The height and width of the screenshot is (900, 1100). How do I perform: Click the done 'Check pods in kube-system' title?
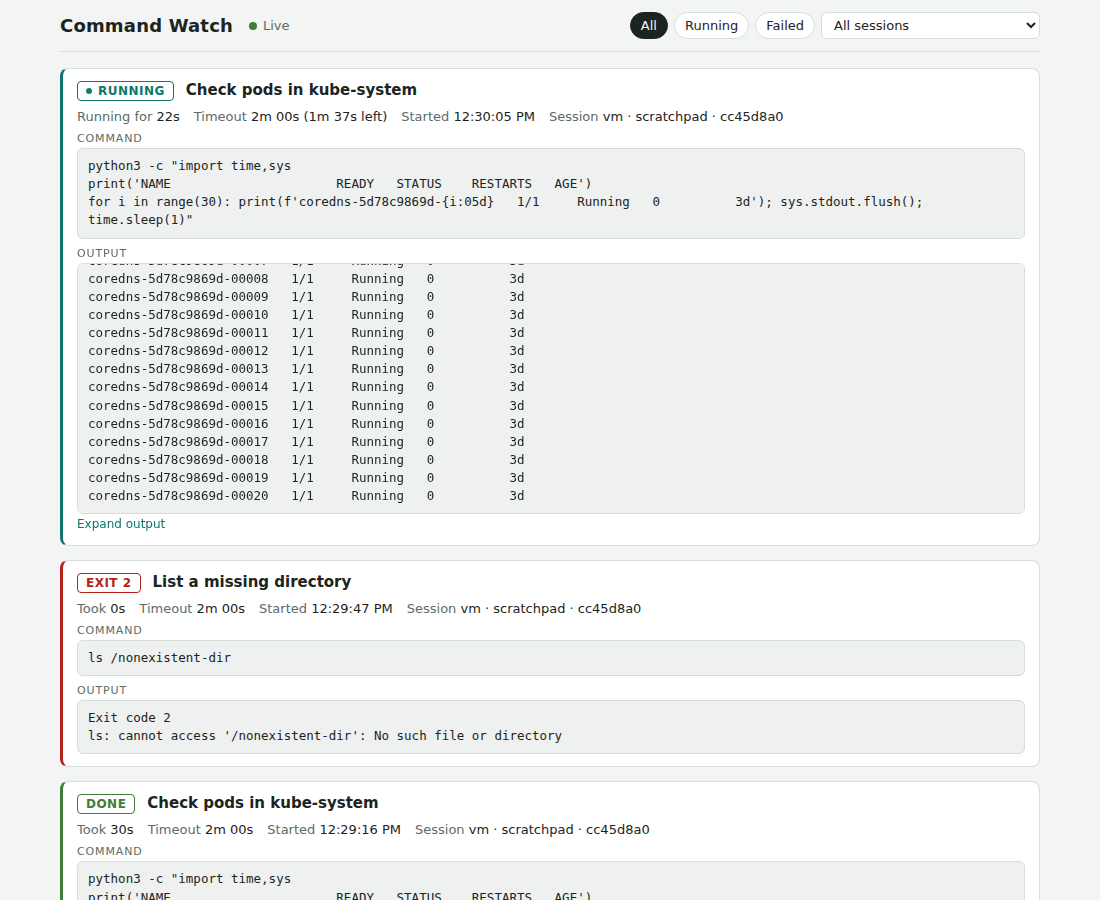point(262,802)
